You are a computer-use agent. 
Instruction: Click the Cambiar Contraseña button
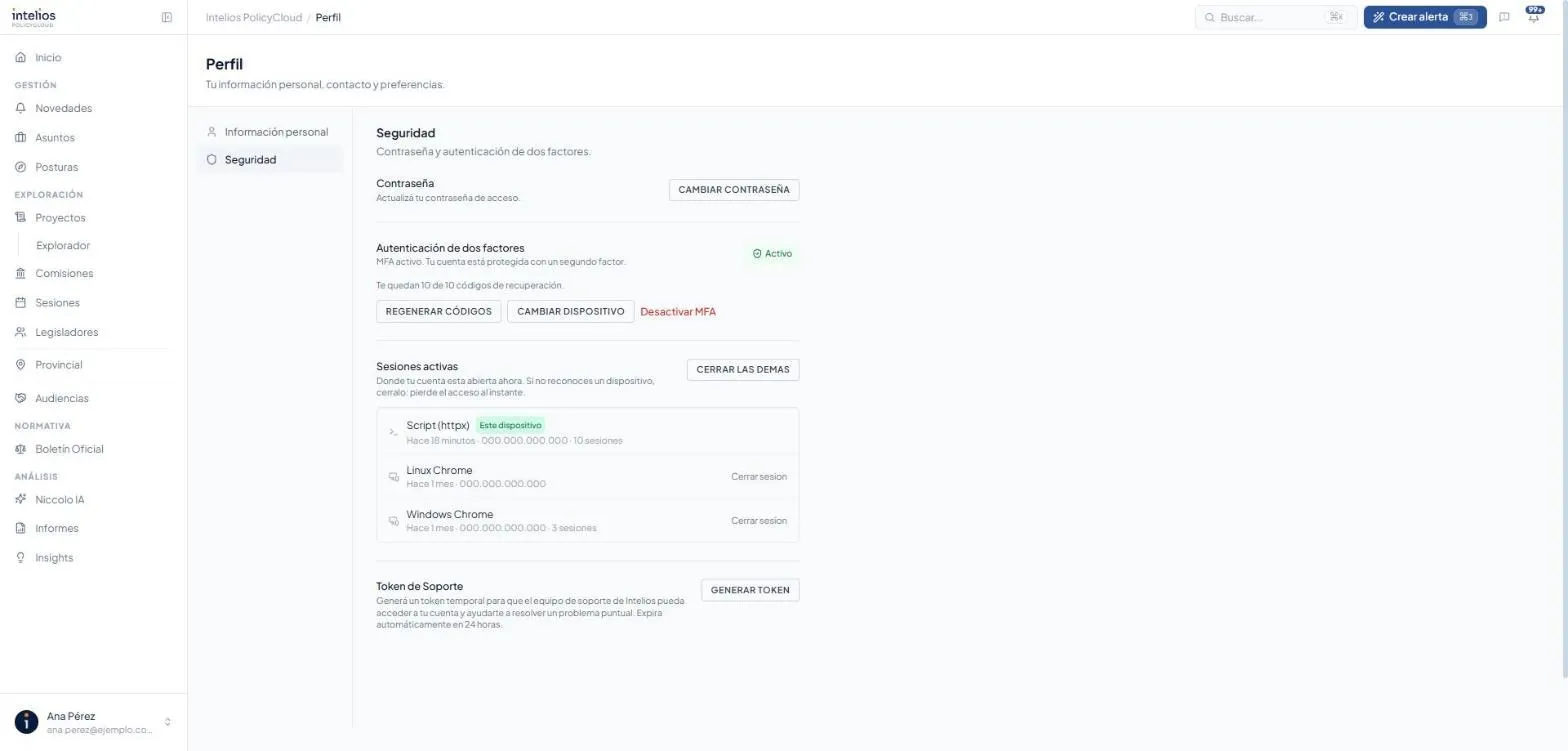pos(734,190)
